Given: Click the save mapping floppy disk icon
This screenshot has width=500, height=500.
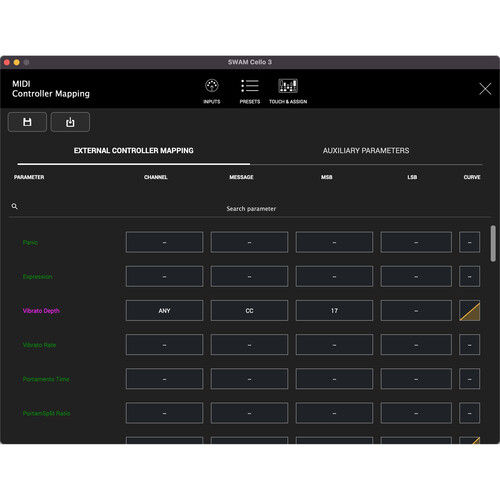Looking at the screenshot, I should pos(27,122).
